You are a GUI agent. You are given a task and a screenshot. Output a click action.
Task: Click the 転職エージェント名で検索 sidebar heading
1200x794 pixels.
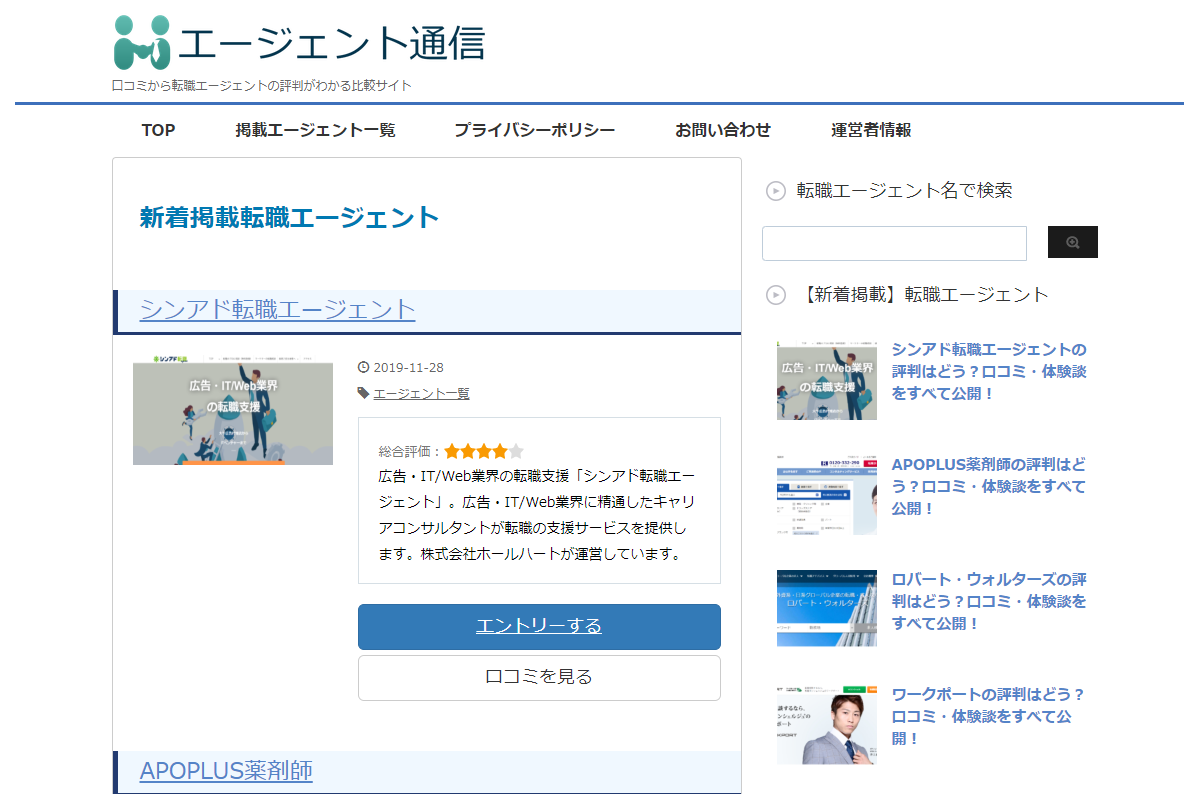[904, 191]
